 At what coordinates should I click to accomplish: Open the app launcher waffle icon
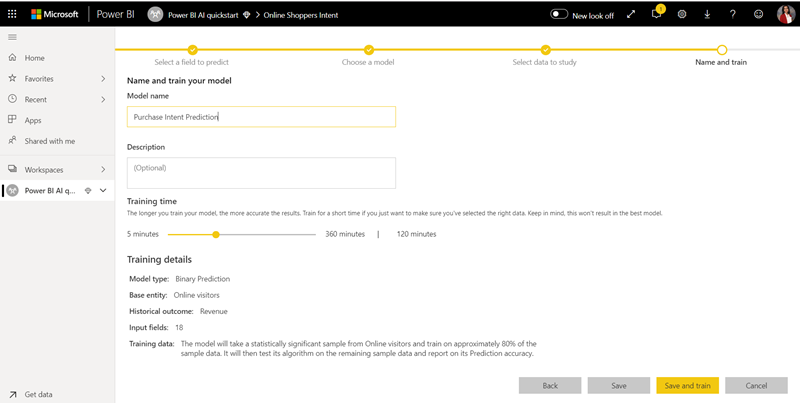(12, 14)
